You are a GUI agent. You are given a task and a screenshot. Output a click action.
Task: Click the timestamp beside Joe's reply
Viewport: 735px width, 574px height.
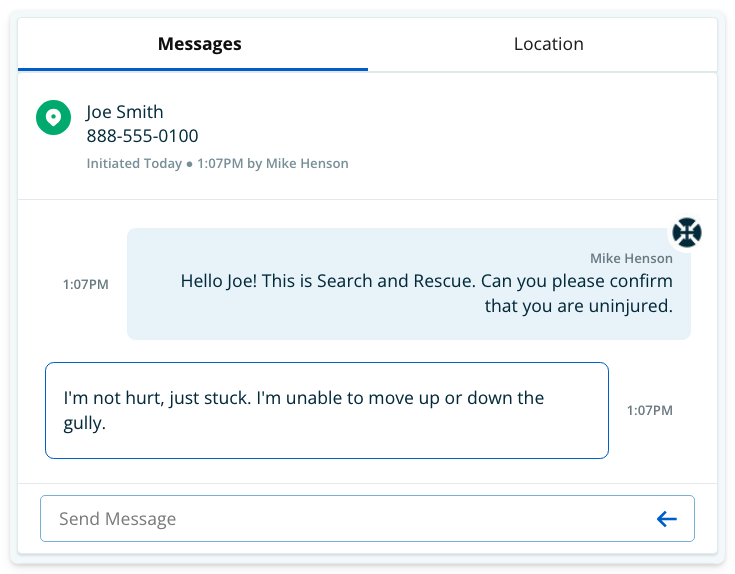coord(650,410)
